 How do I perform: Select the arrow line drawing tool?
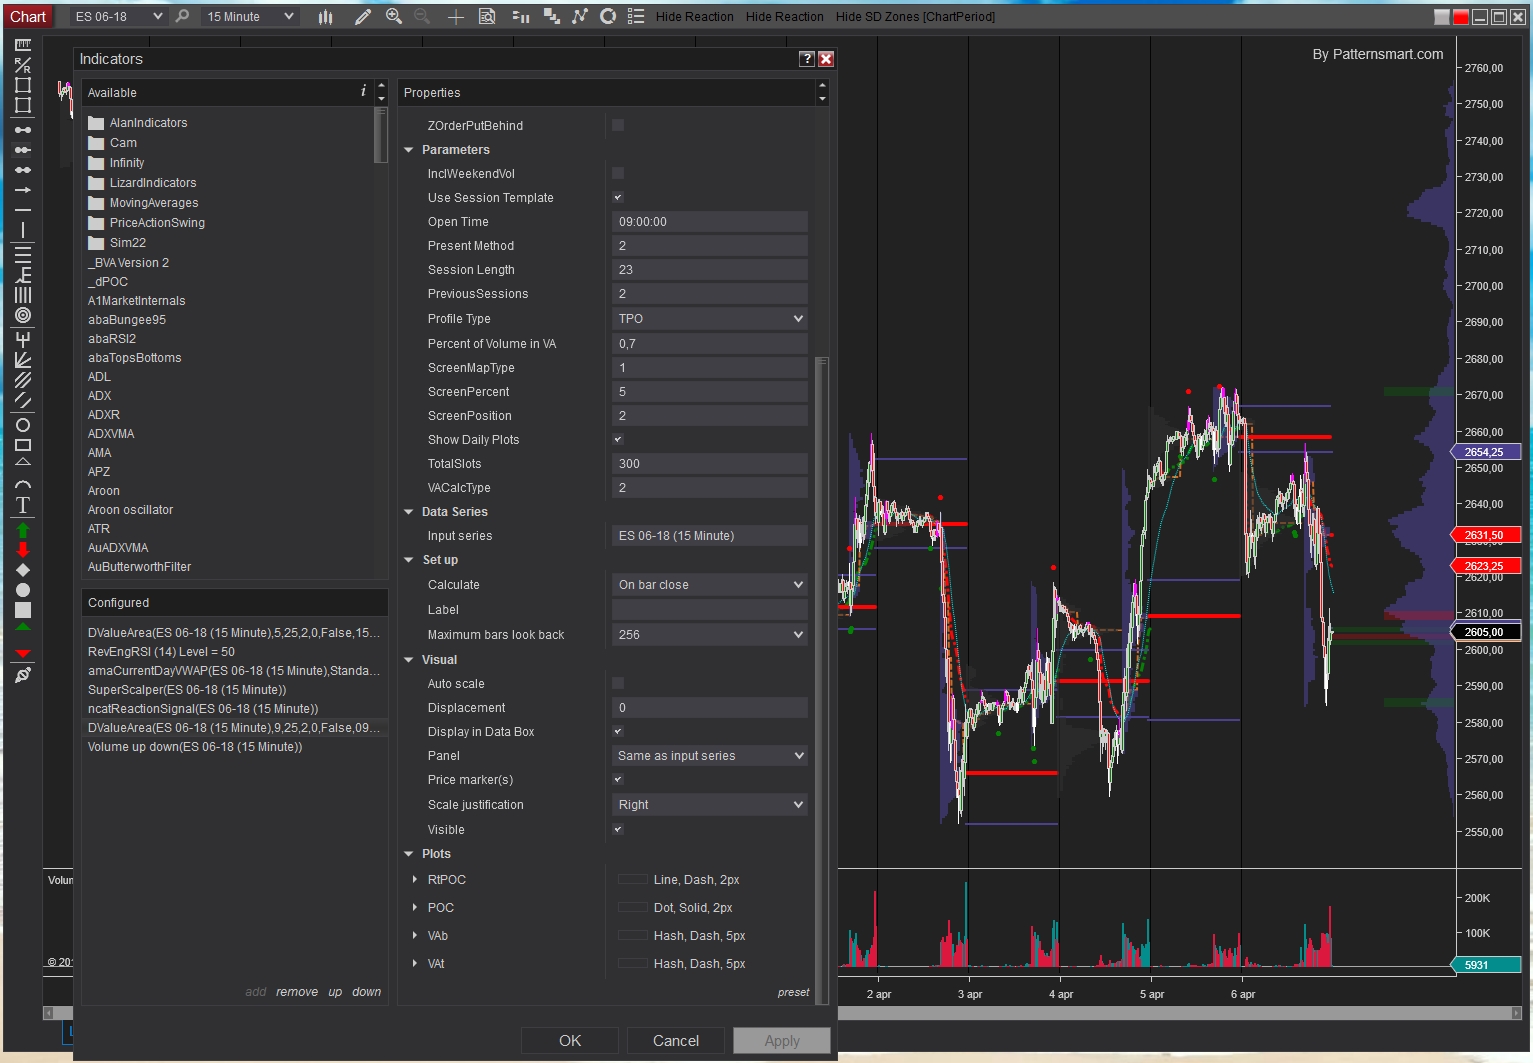23,190
